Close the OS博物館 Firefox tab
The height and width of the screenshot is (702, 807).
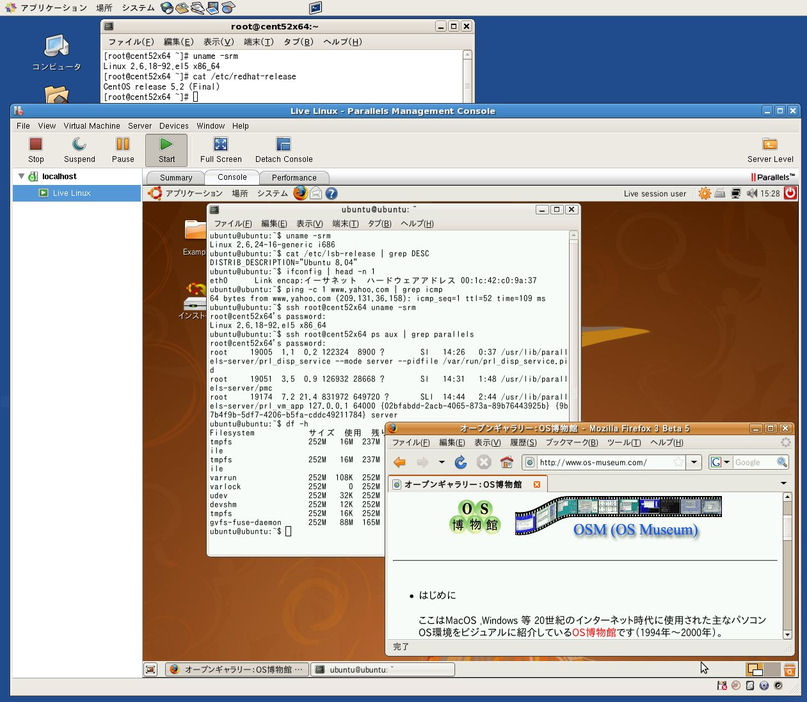537,484
